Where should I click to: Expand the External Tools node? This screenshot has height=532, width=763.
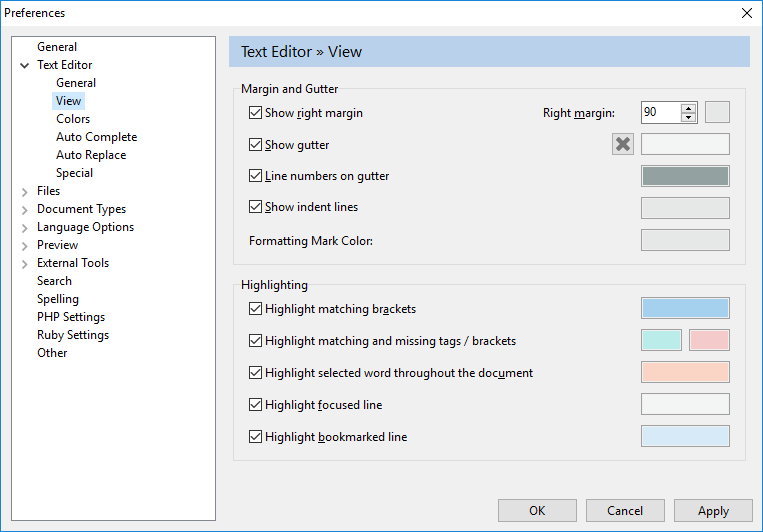click(x=24, y=263)
